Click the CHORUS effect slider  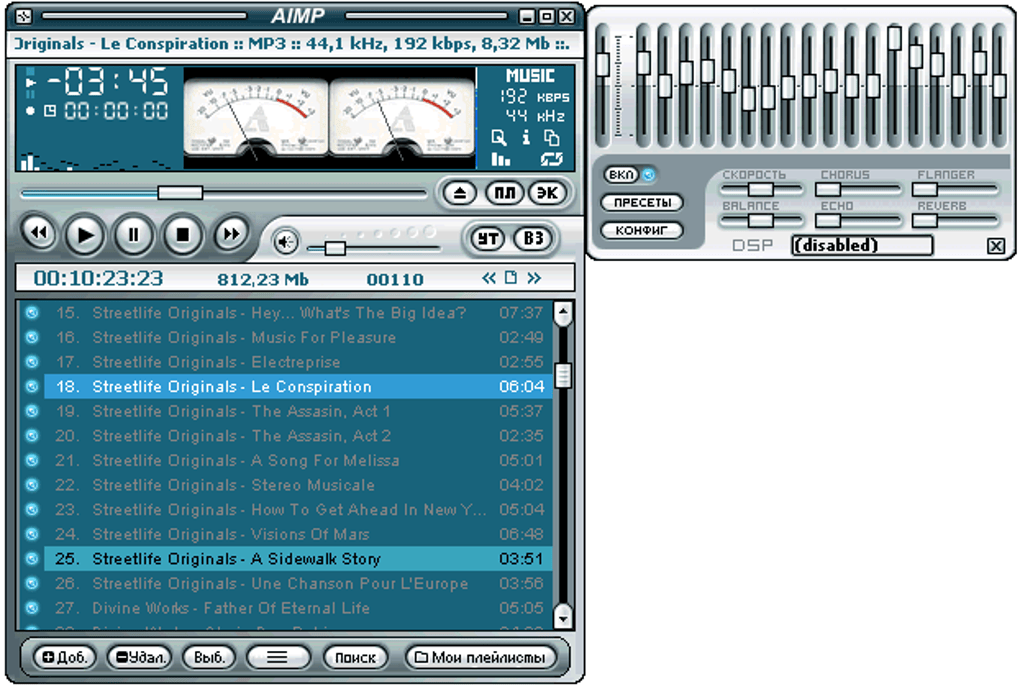(x=860, y=189)
